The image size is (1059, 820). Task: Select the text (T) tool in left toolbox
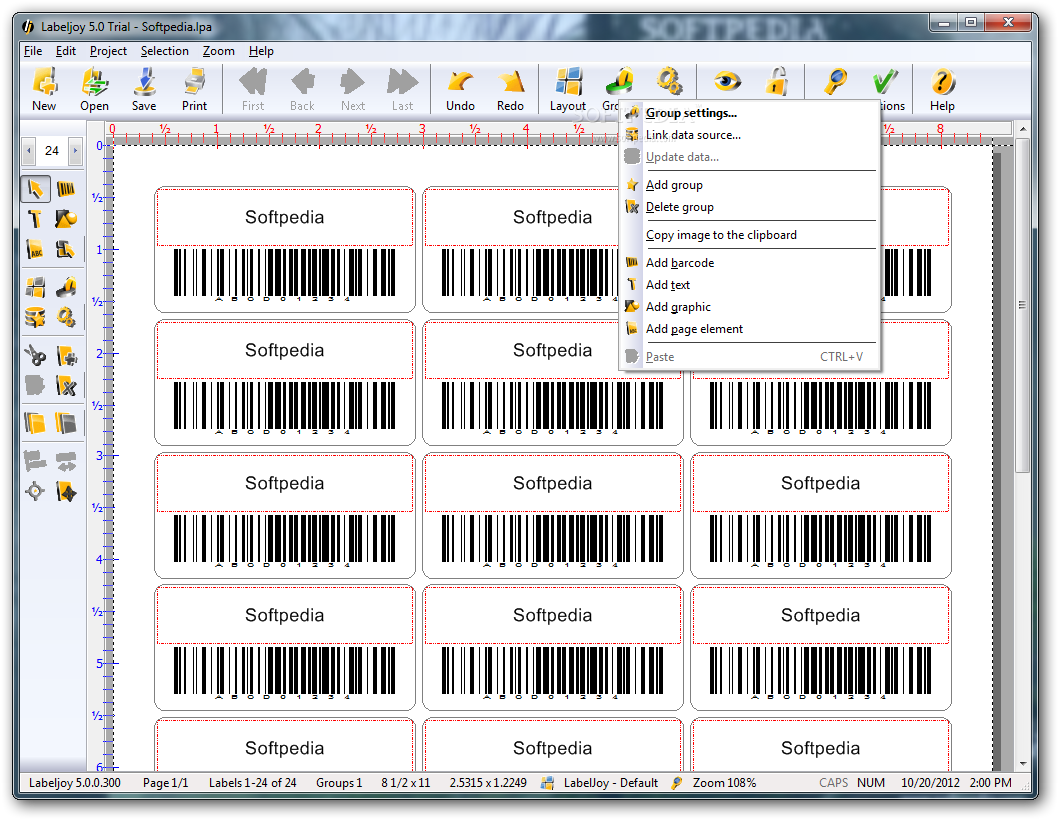(x=36, y=219)
